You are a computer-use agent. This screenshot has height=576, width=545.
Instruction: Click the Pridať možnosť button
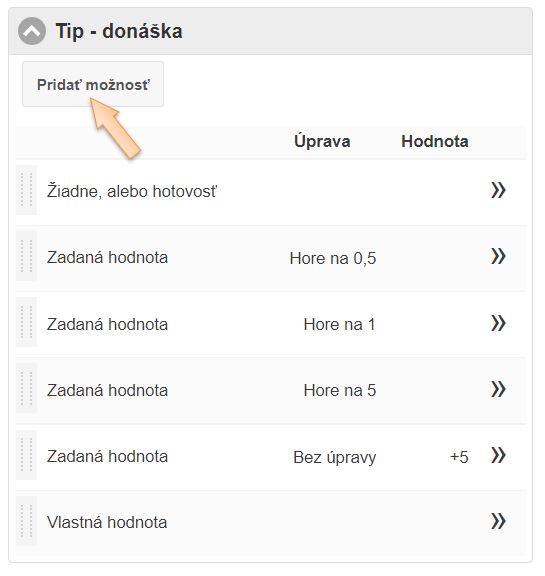[x=93, y=84]
